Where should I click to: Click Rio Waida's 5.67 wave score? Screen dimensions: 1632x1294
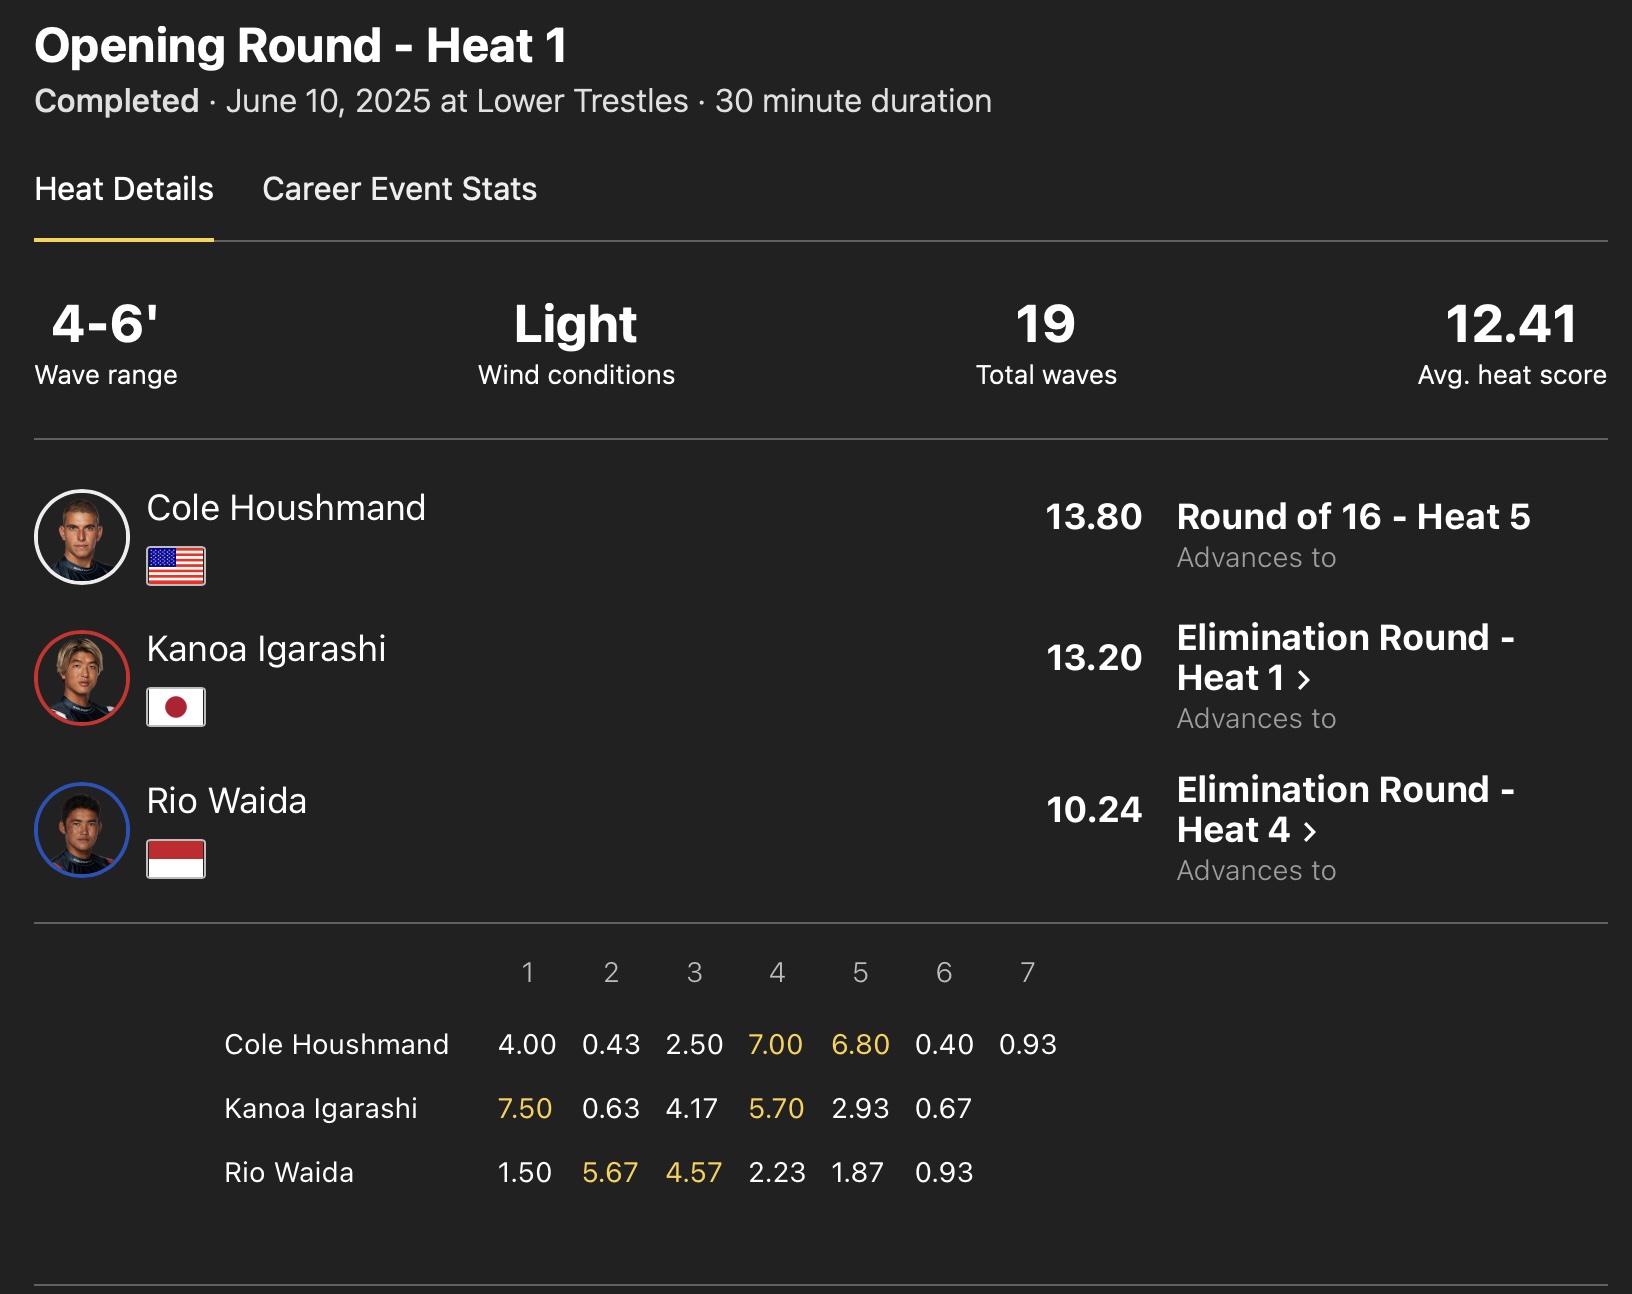(610, 1173)
